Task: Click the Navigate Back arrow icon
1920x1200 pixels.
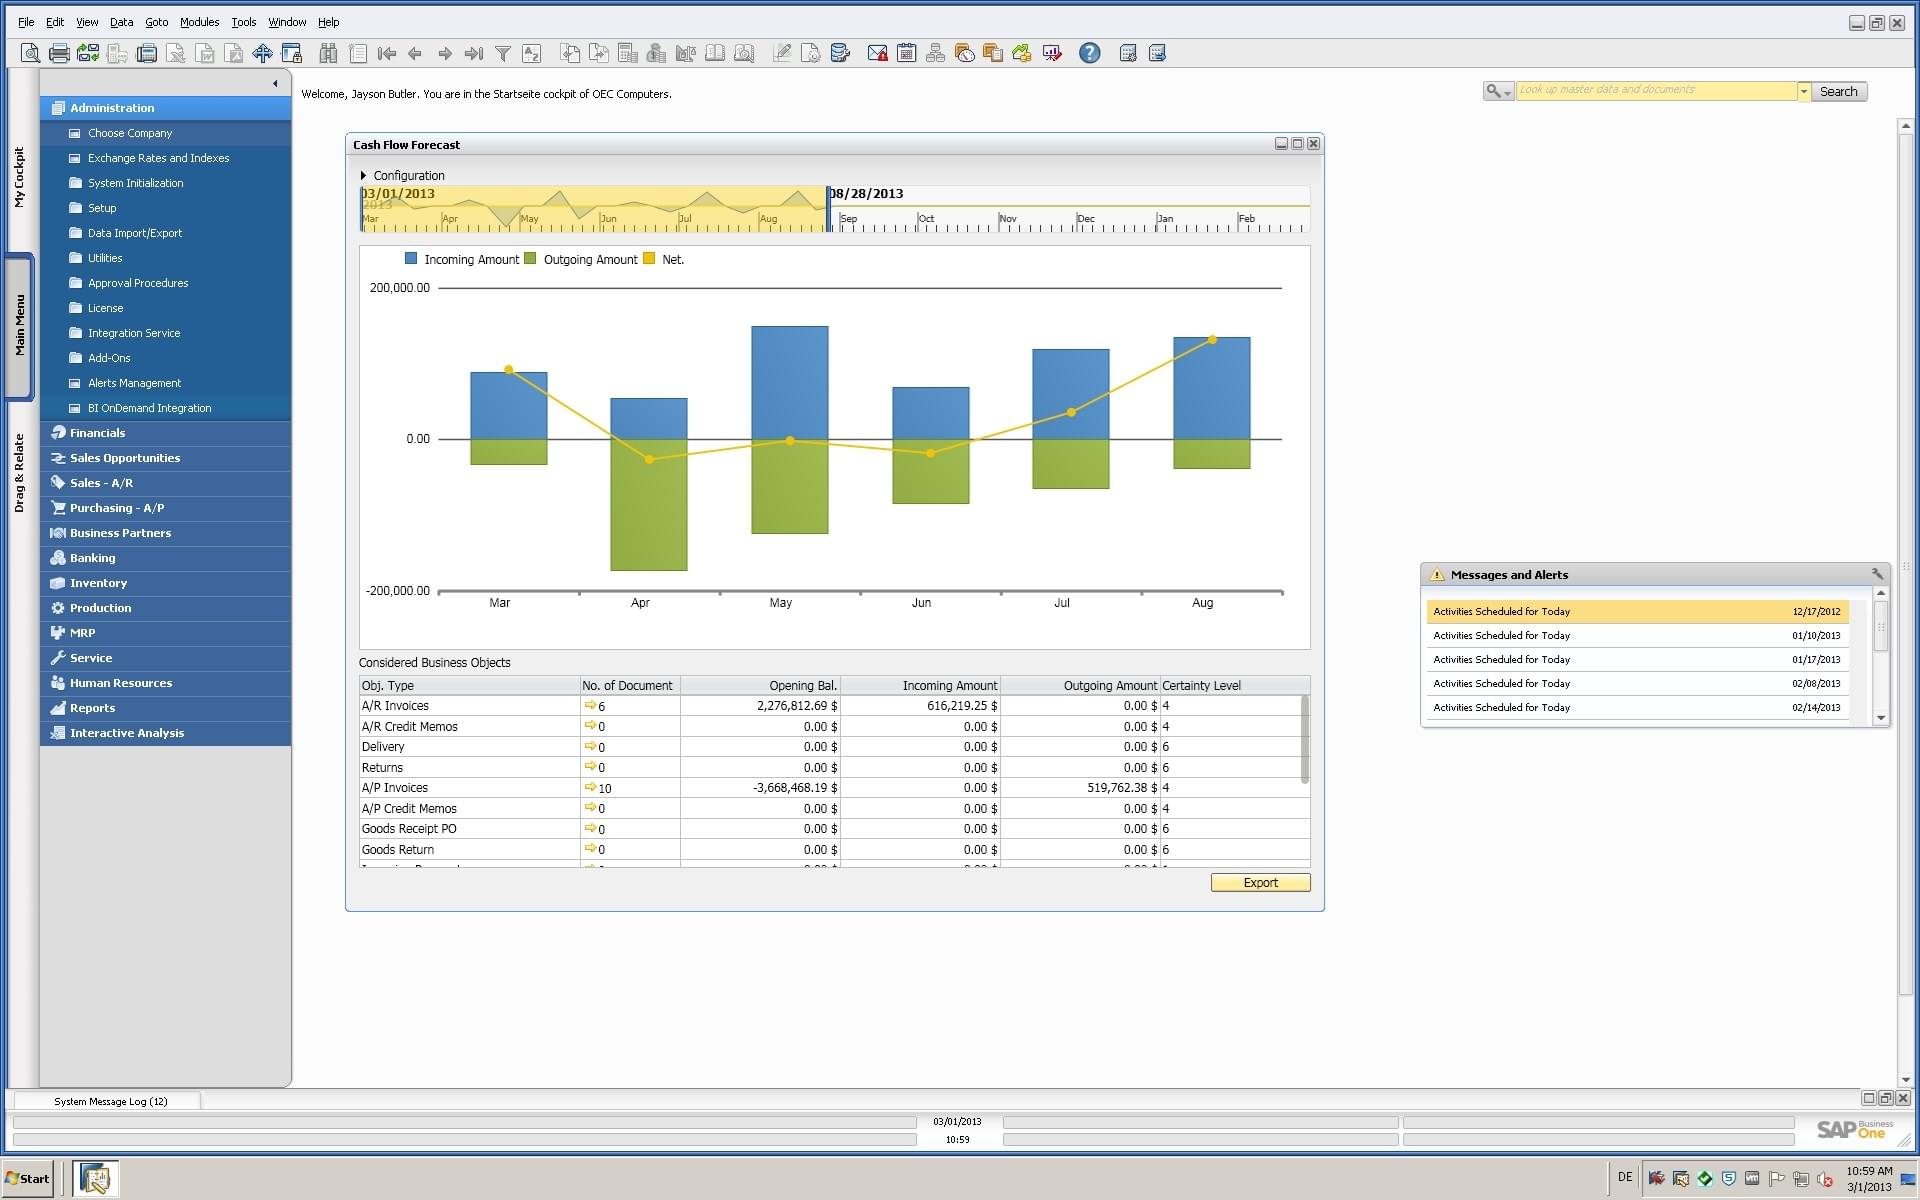Action: point(416,53)
